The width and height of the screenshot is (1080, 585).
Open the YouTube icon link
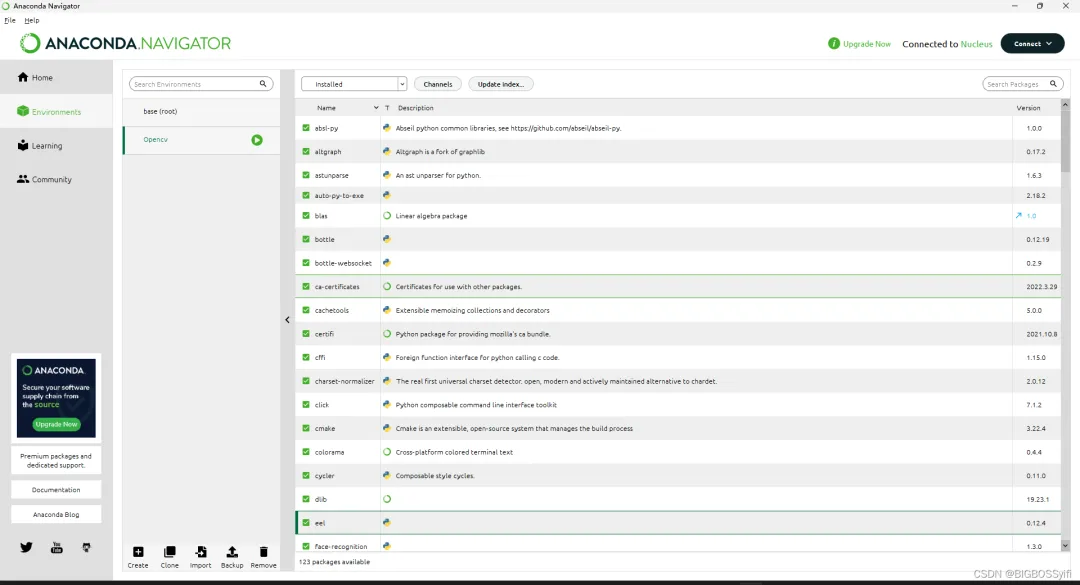(56, 548)
